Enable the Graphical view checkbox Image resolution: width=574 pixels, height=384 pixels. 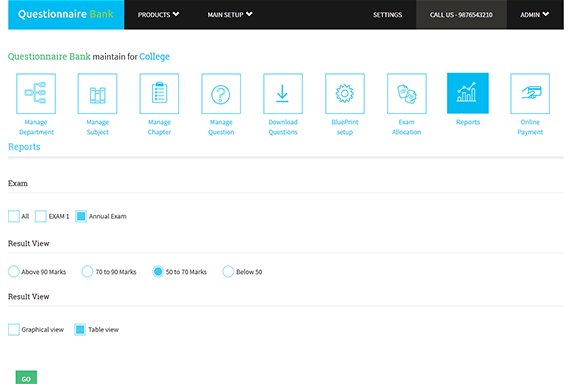(x=14, y=329)
